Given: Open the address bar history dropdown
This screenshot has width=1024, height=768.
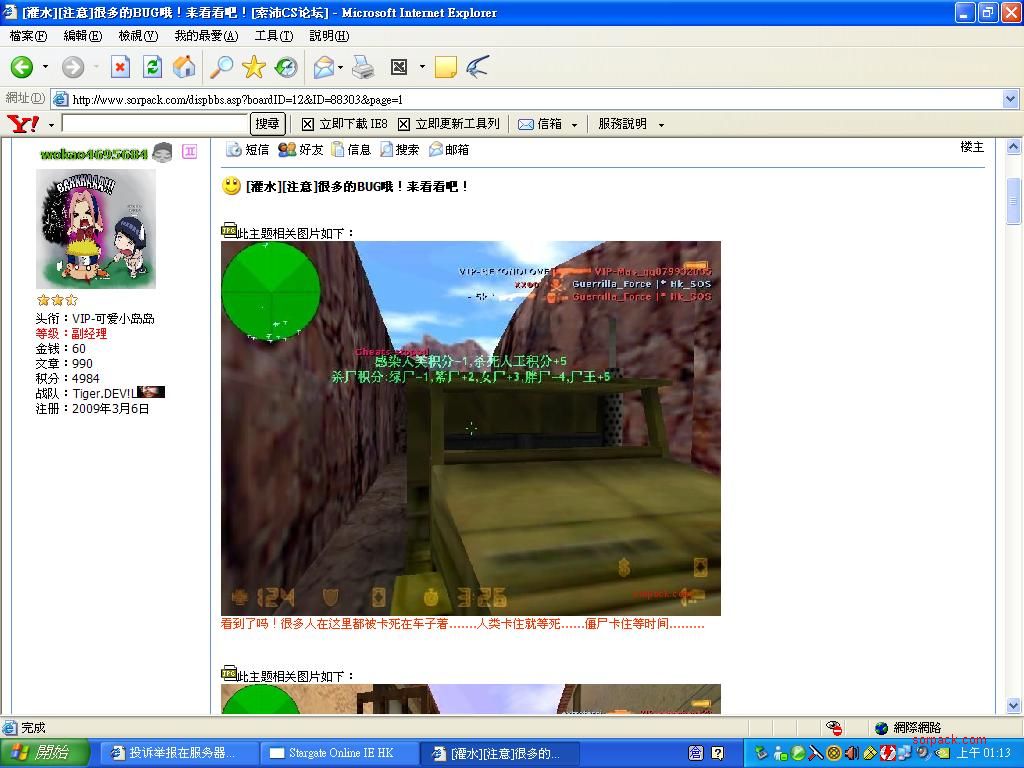Looking at the screenshot, I should (1009, 99).
